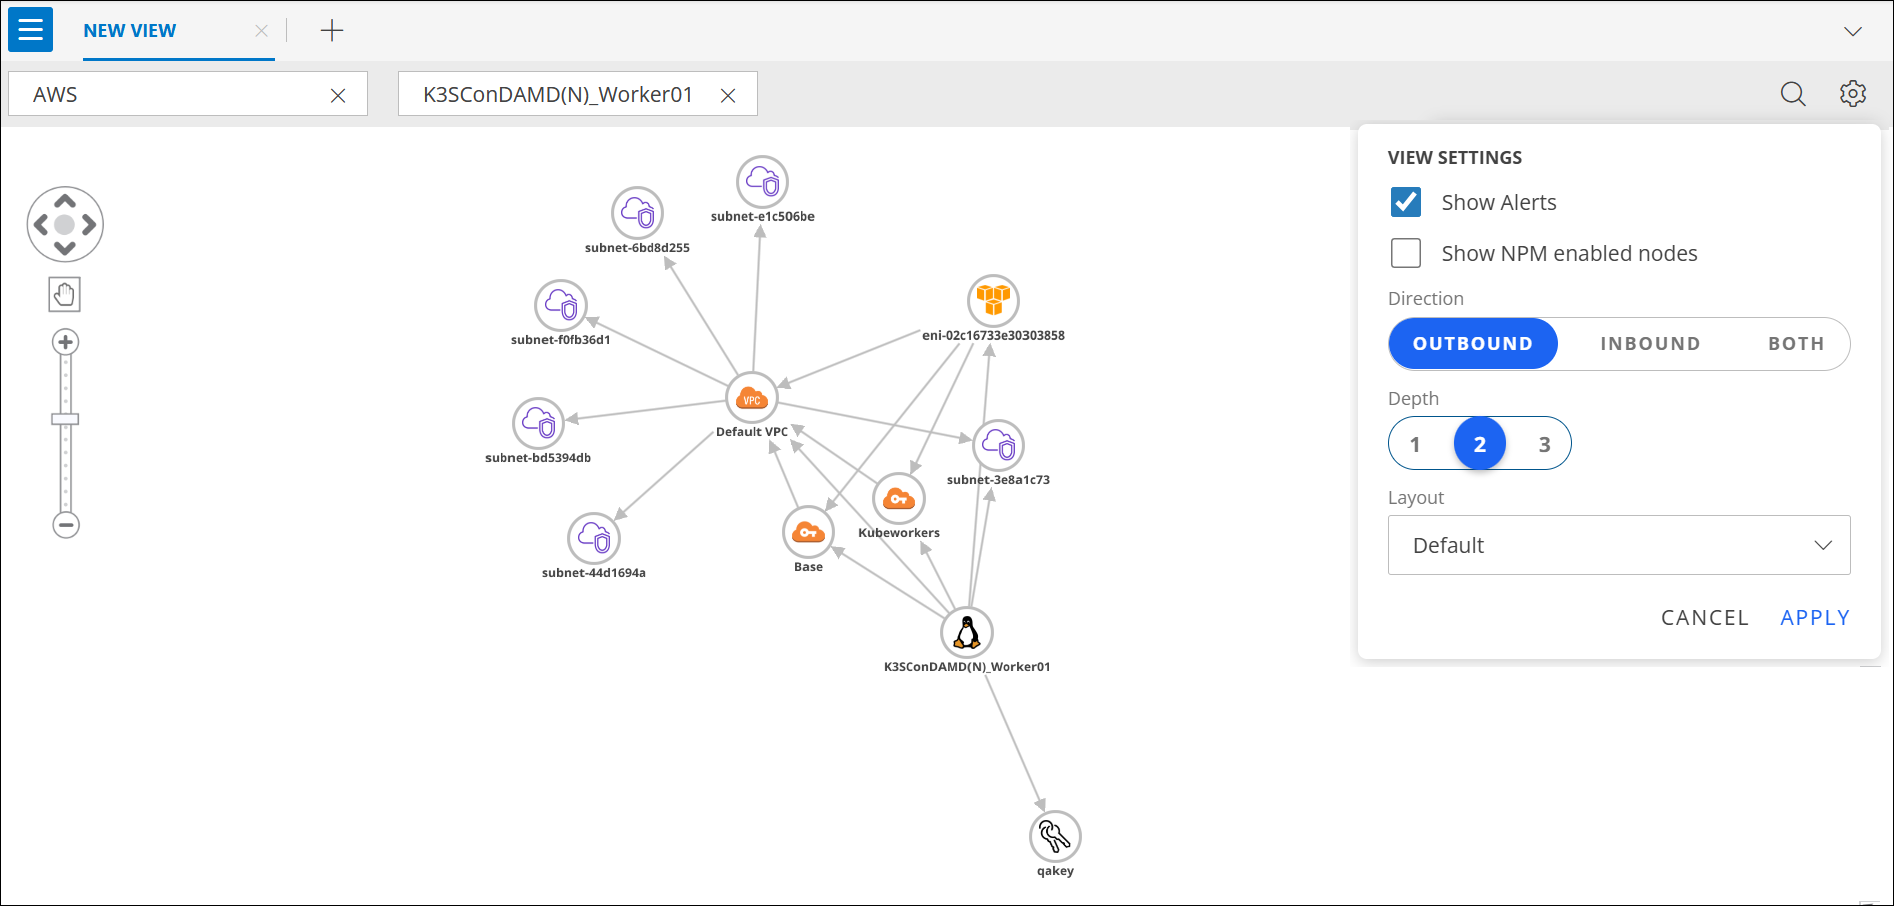Select the K3SConDAMD(N)_Worker01 Linux node
This screenshot has height=906, width=1894.
point(967,633)
